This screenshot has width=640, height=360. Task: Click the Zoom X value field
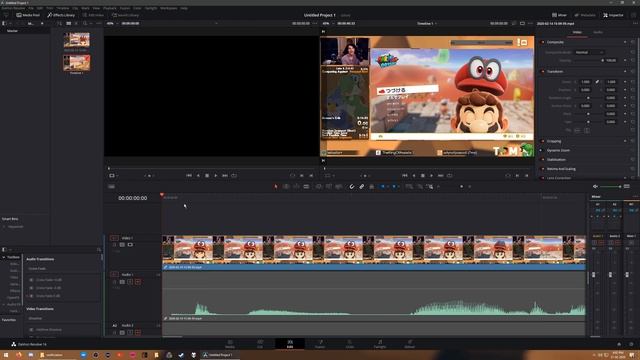click(x=585, y=82)
